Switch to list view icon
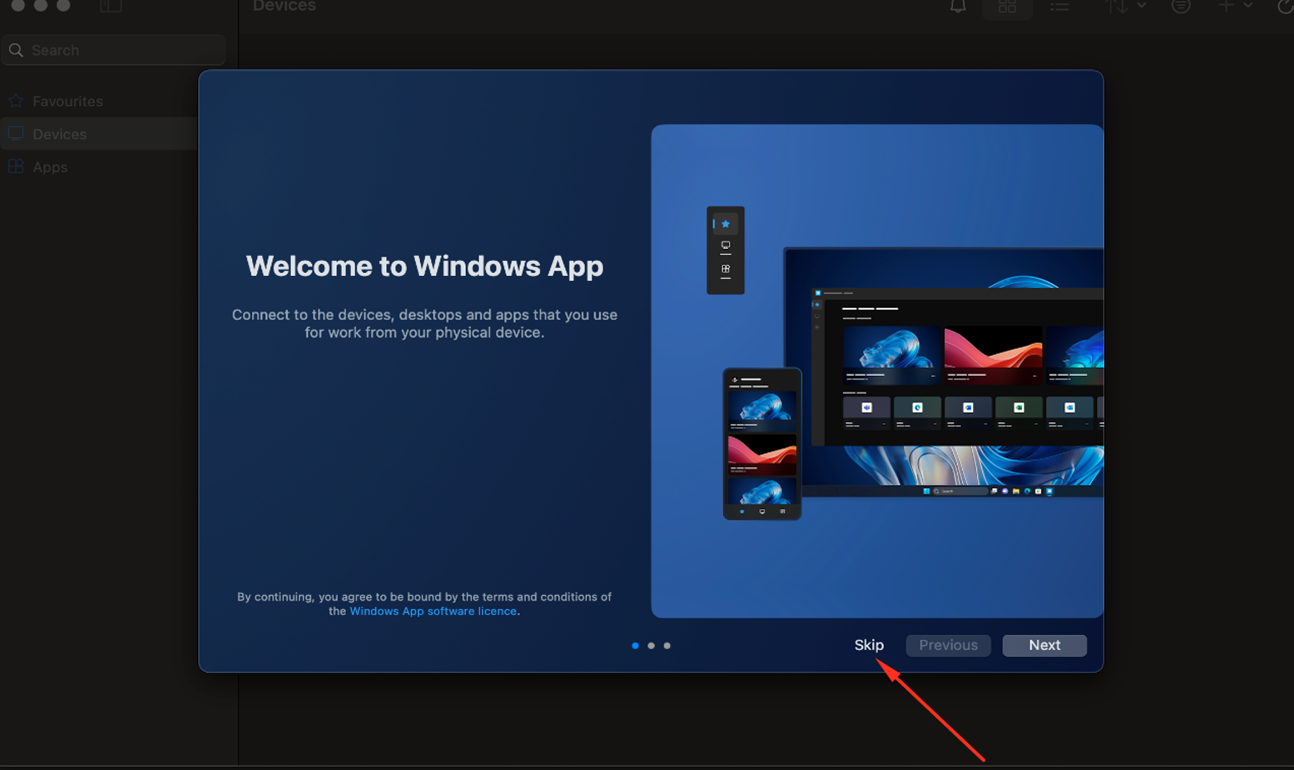Viewport: 1294px width, 770px height. [1059, 7]
